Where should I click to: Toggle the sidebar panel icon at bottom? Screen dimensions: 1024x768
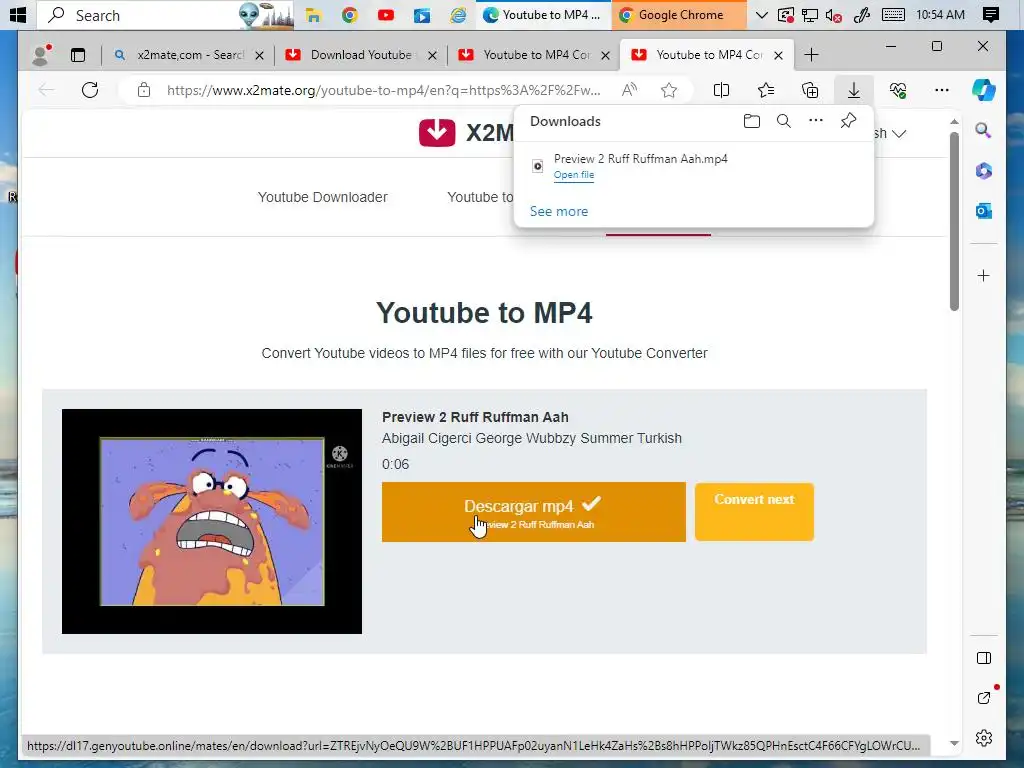tap(984, 658)
